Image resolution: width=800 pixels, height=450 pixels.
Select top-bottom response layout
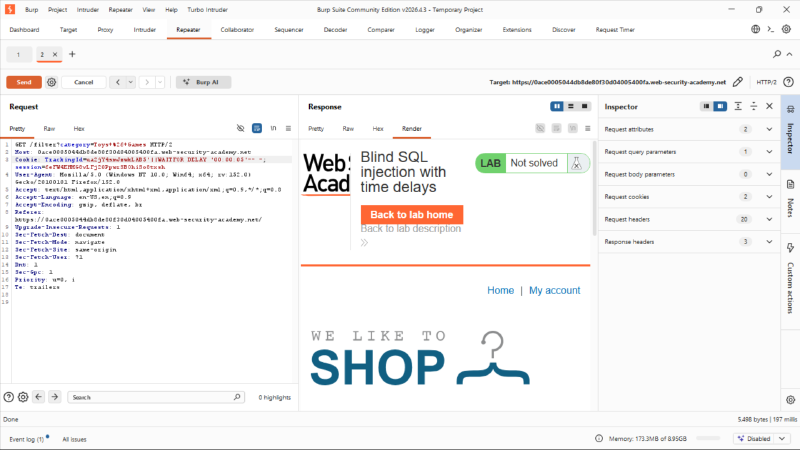tap(571, 106)
